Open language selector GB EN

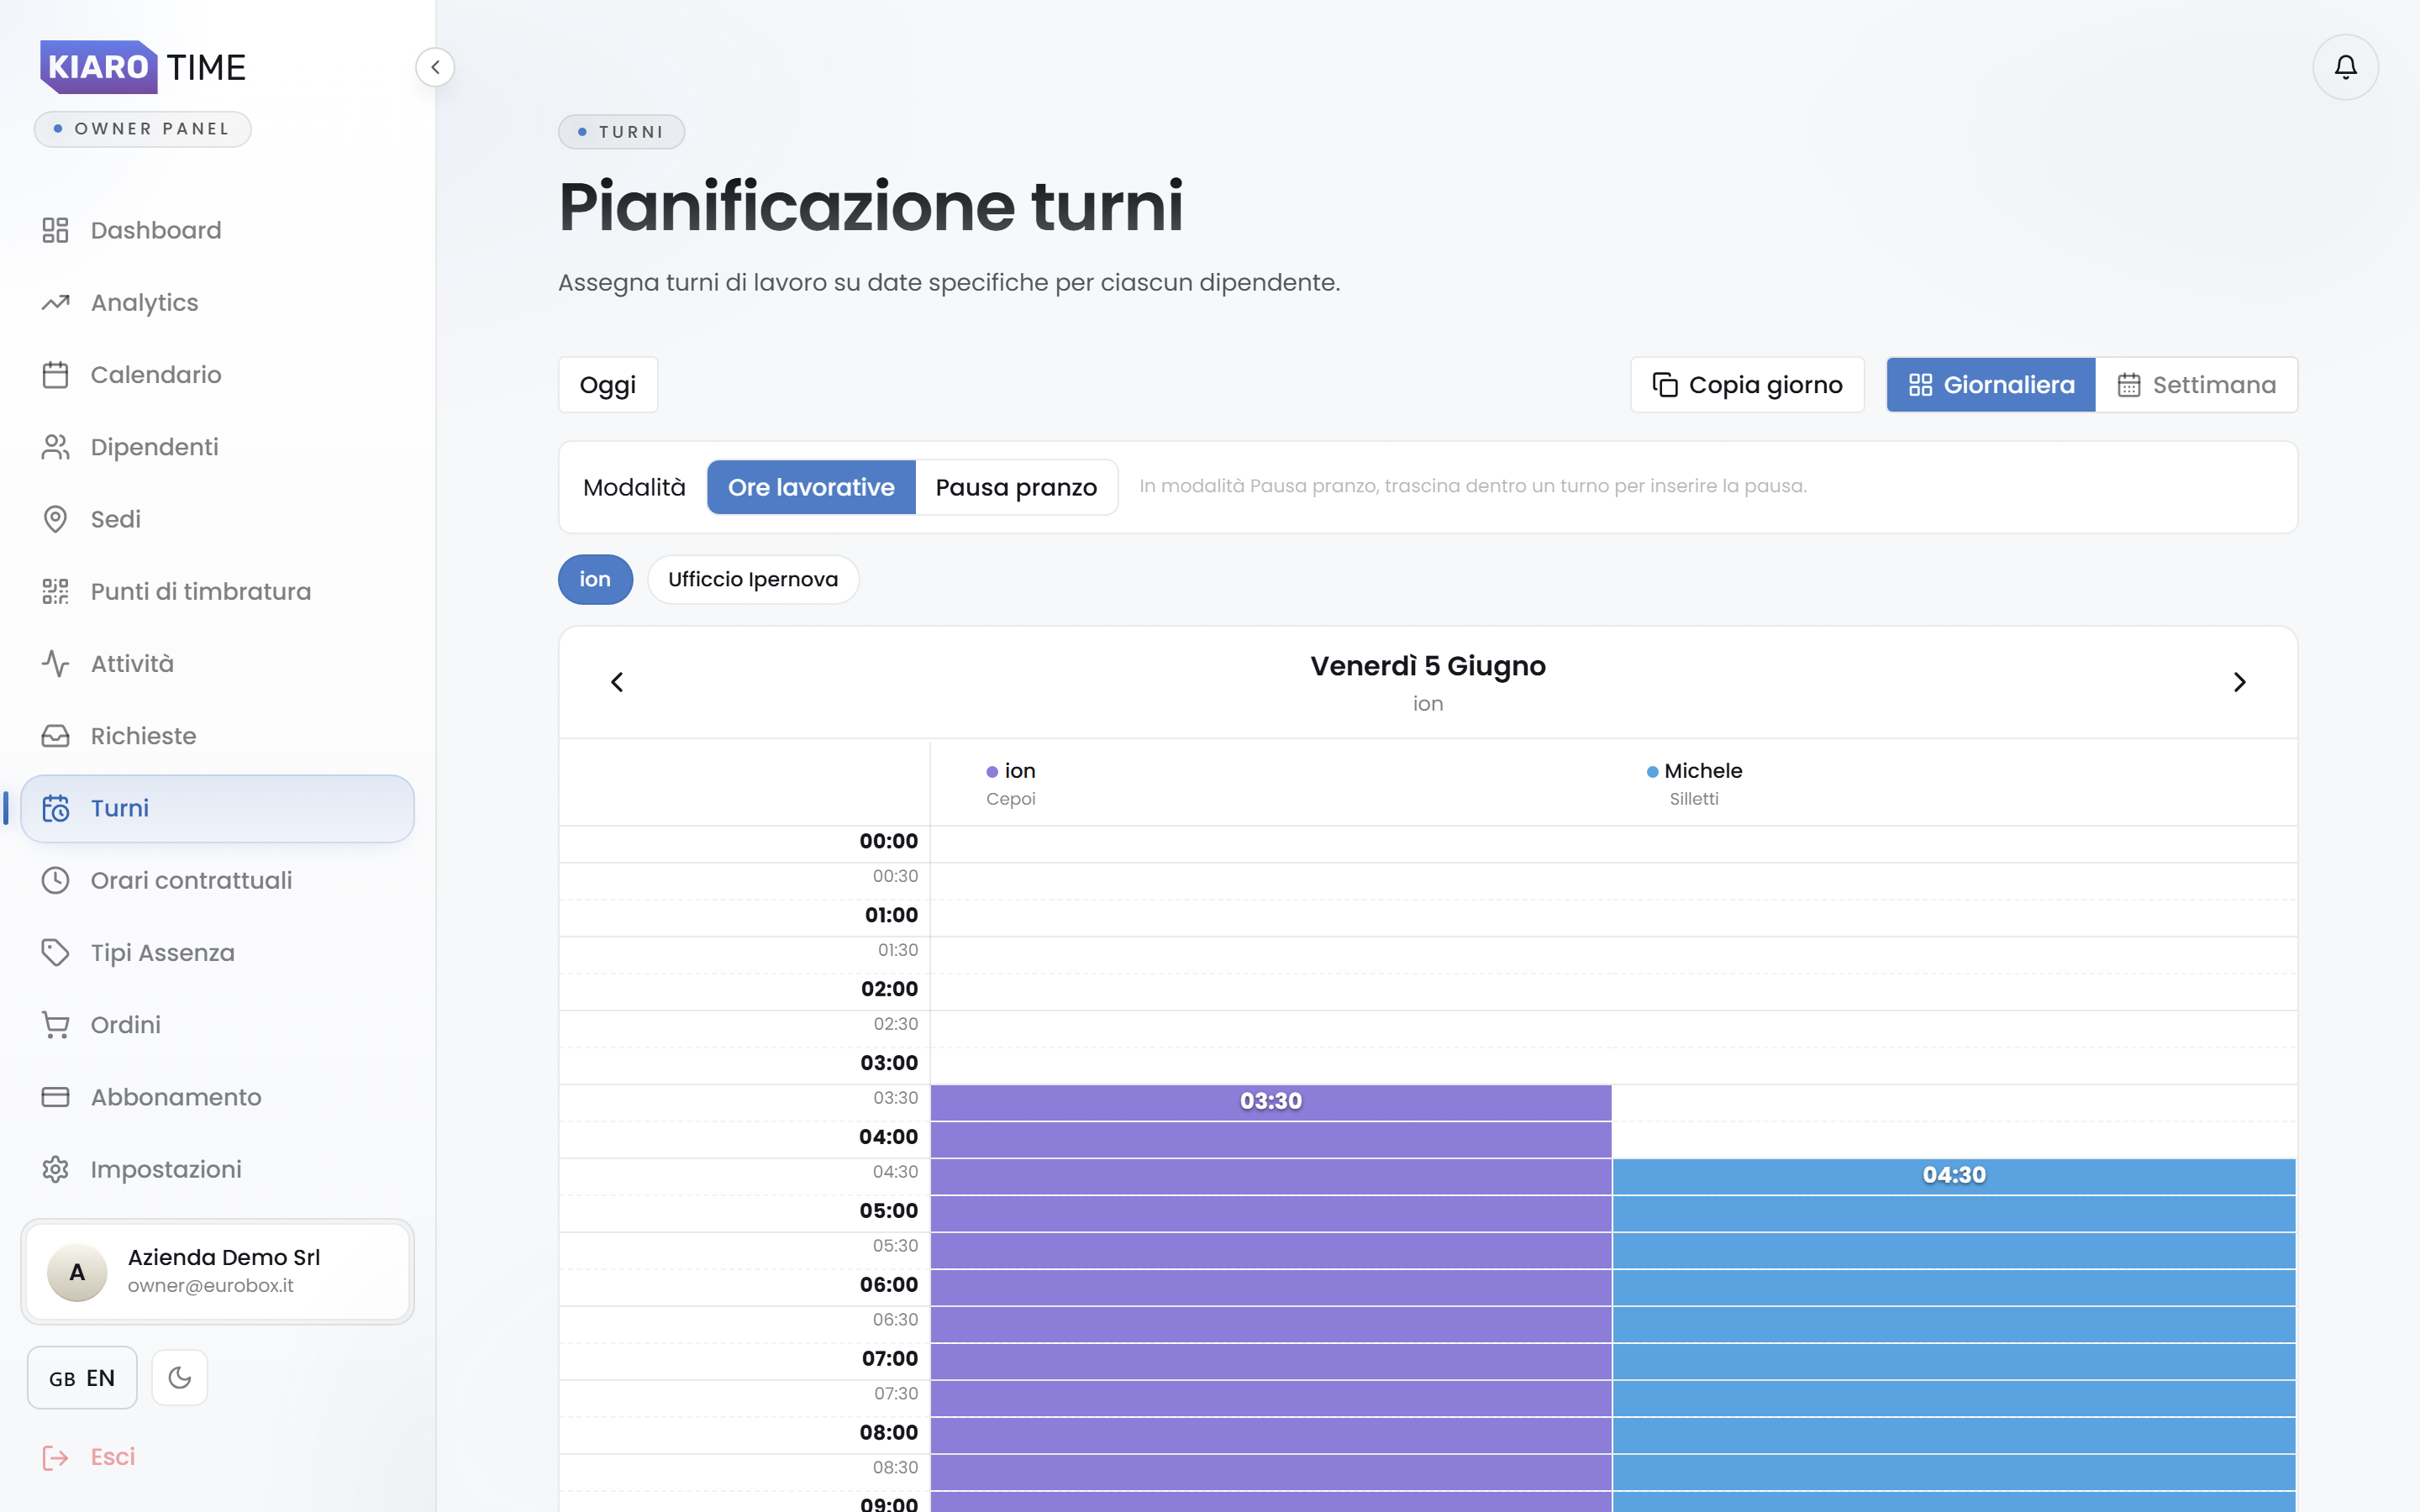pyautogui.click(x=82, y=1378)
